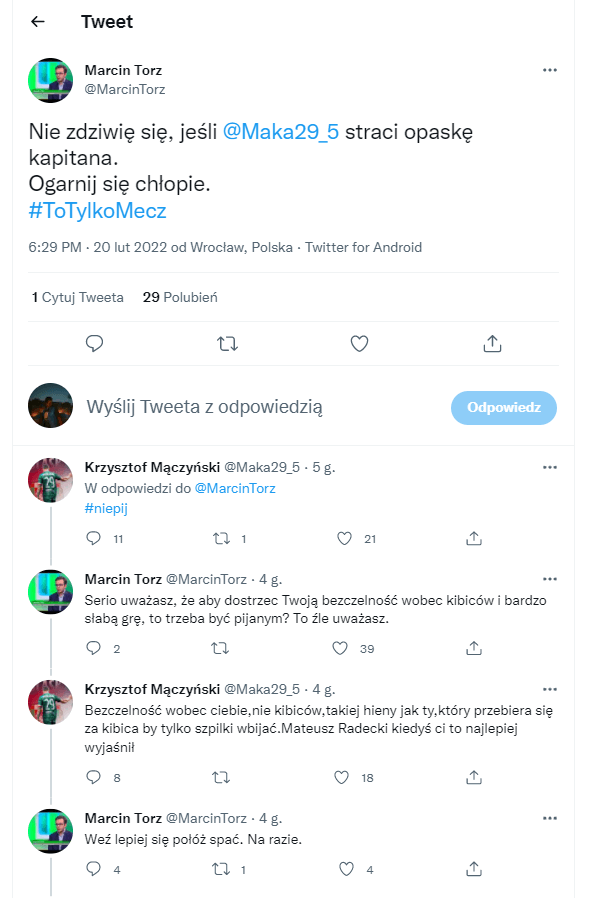Follow the #niepij hashtag link

click(107, 508)
